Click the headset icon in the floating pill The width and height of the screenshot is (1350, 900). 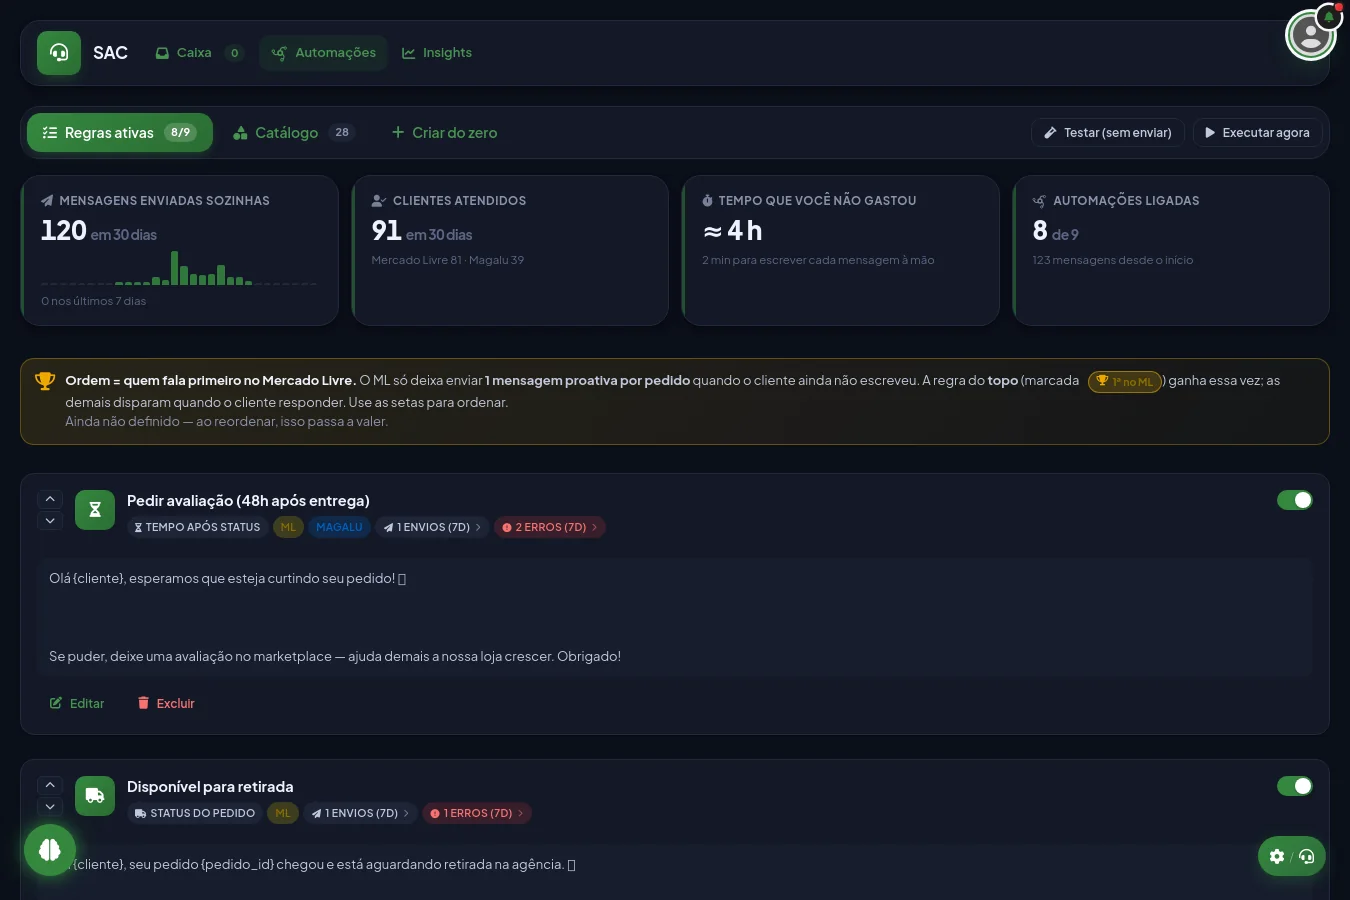pos(1306,856)
